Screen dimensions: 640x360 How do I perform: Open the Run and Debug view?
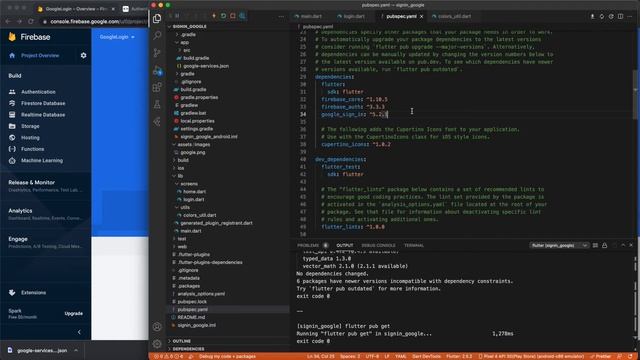pos(157,70)
